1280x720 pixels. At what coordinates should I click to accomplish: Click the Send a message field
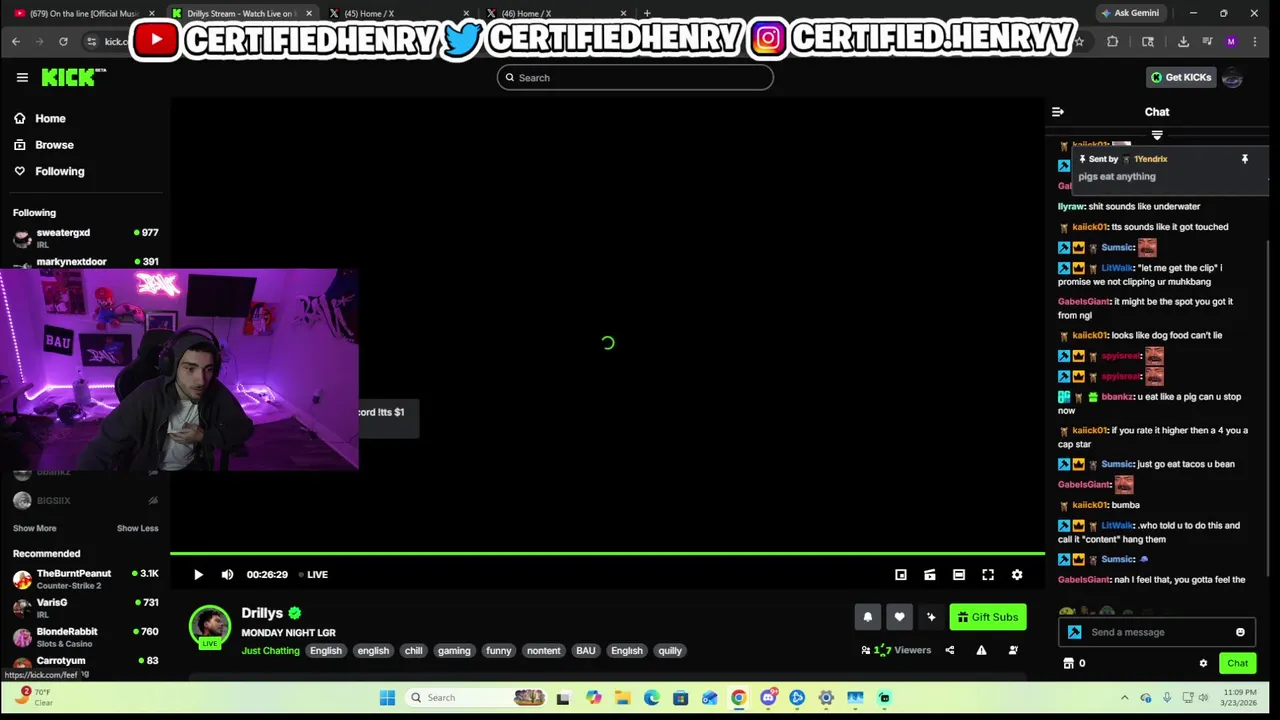pyautogui.click(x=1155, y=632)
